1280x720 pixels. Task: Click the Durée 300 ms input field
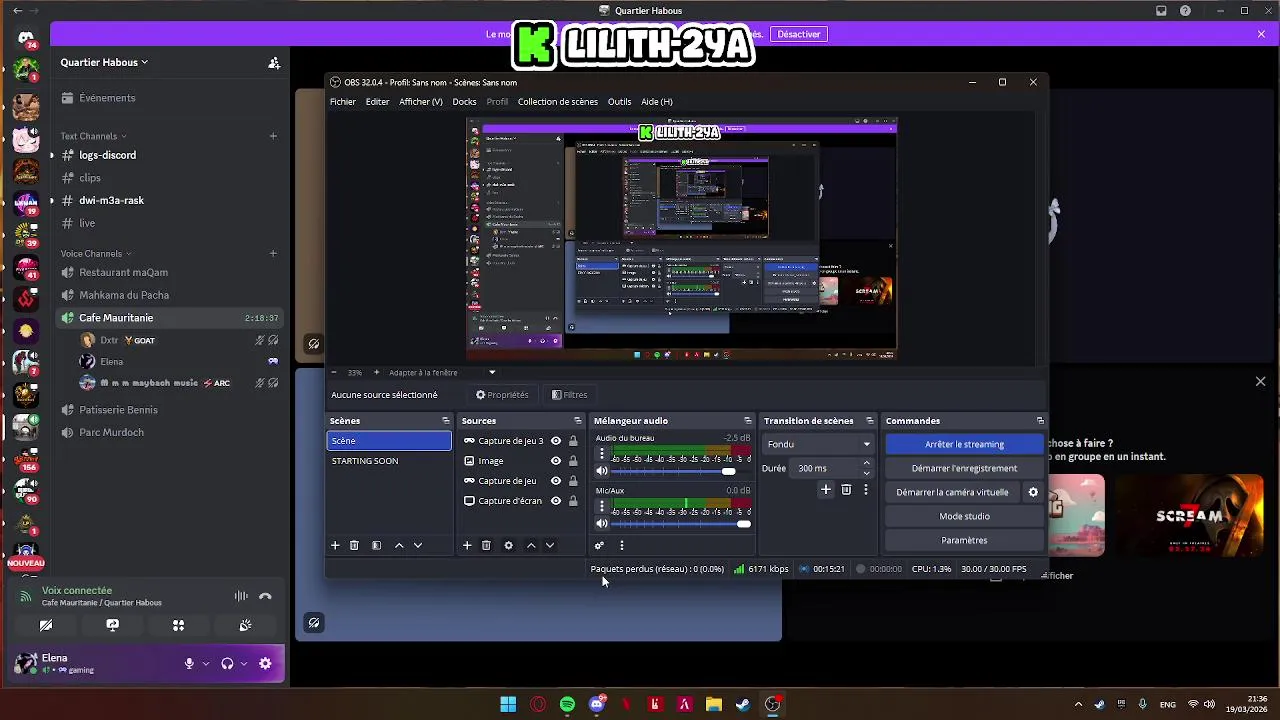pos(826,468)
